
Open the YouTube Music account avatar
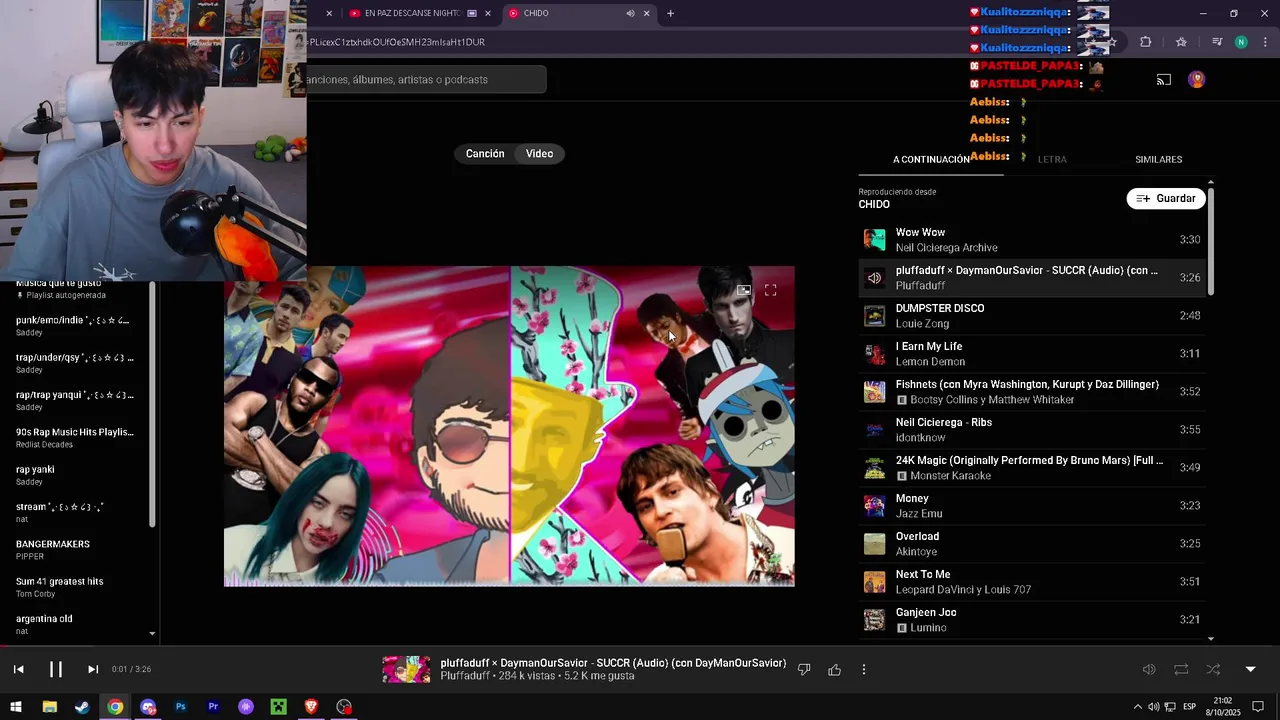point(1196,80)
